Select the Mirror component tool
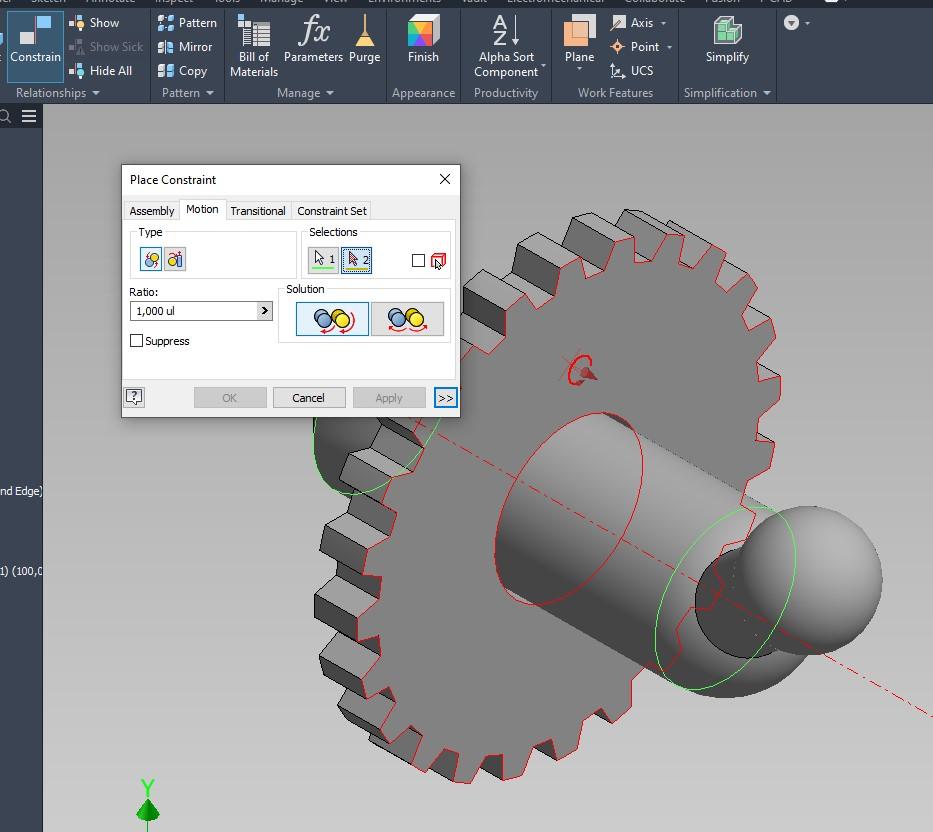Viewport: 933px width, 832px height. [184, 46]
